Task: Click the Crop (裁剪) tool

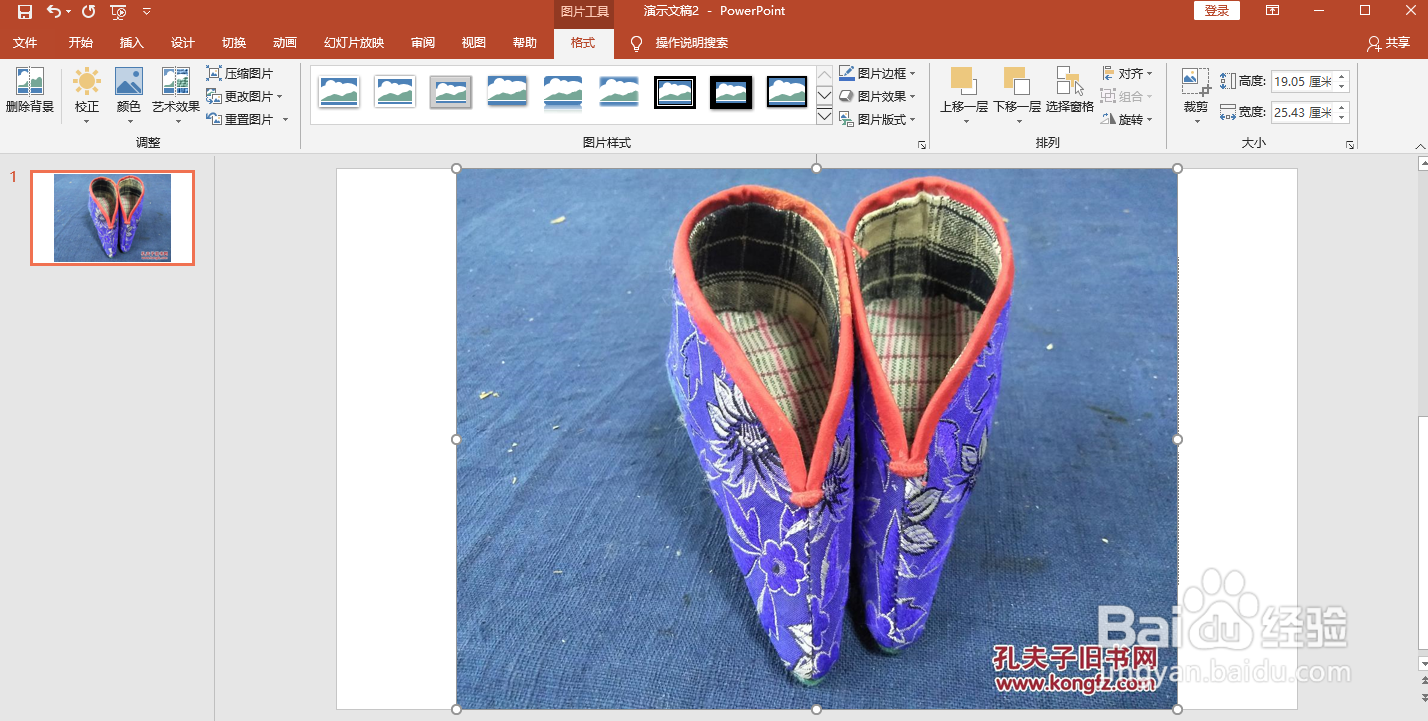Action: tap(1196, 96)
